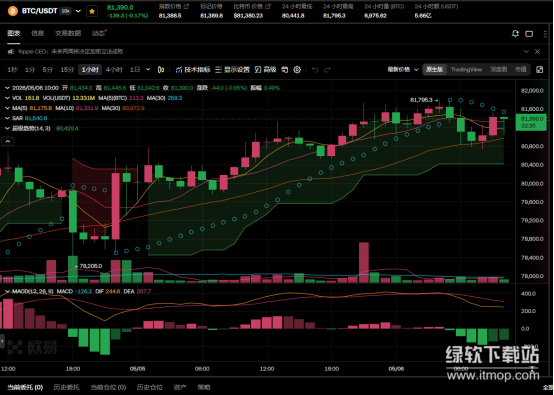The height and width of the screenshot is (395, 554).
Task: Open the 历史仓位 tab
Action: [x=150, y=387]
